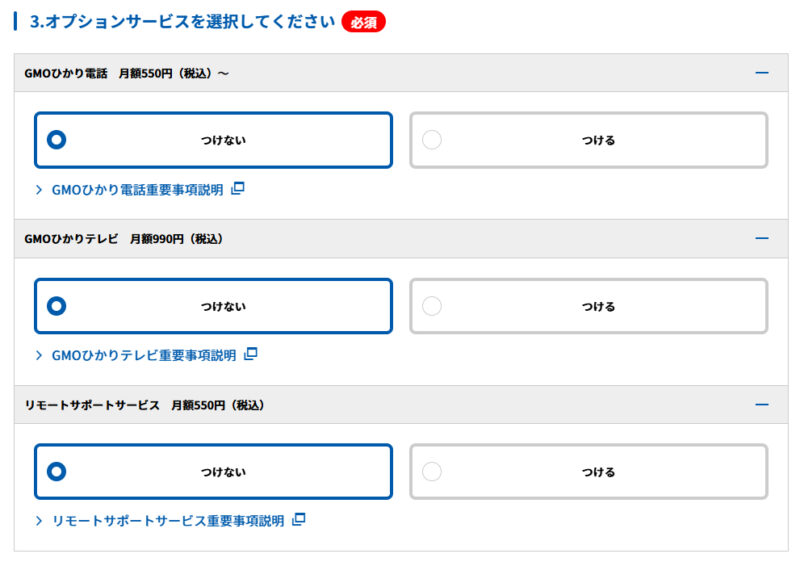This screenshot has height=562, width=800.
Task: Select つける for リモートサポートサービス
Action: pos(589,472)
